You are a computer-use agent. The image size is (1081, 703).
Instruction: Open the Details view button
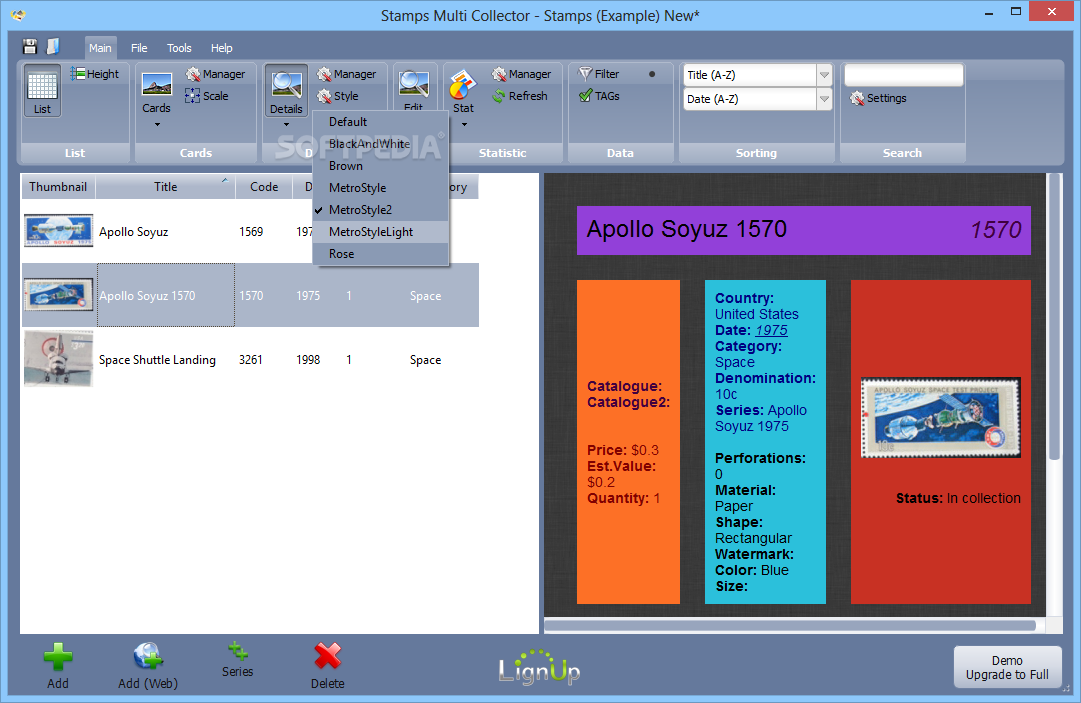pyautogui.click(x=286, y=91)
